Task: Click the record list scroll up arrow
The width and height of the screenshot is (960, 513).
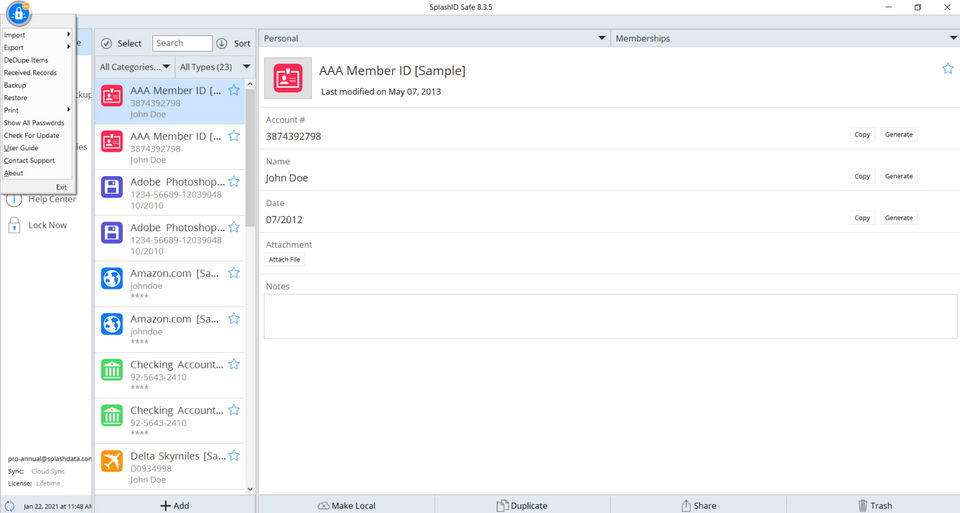Action: (x=250, y=84)
